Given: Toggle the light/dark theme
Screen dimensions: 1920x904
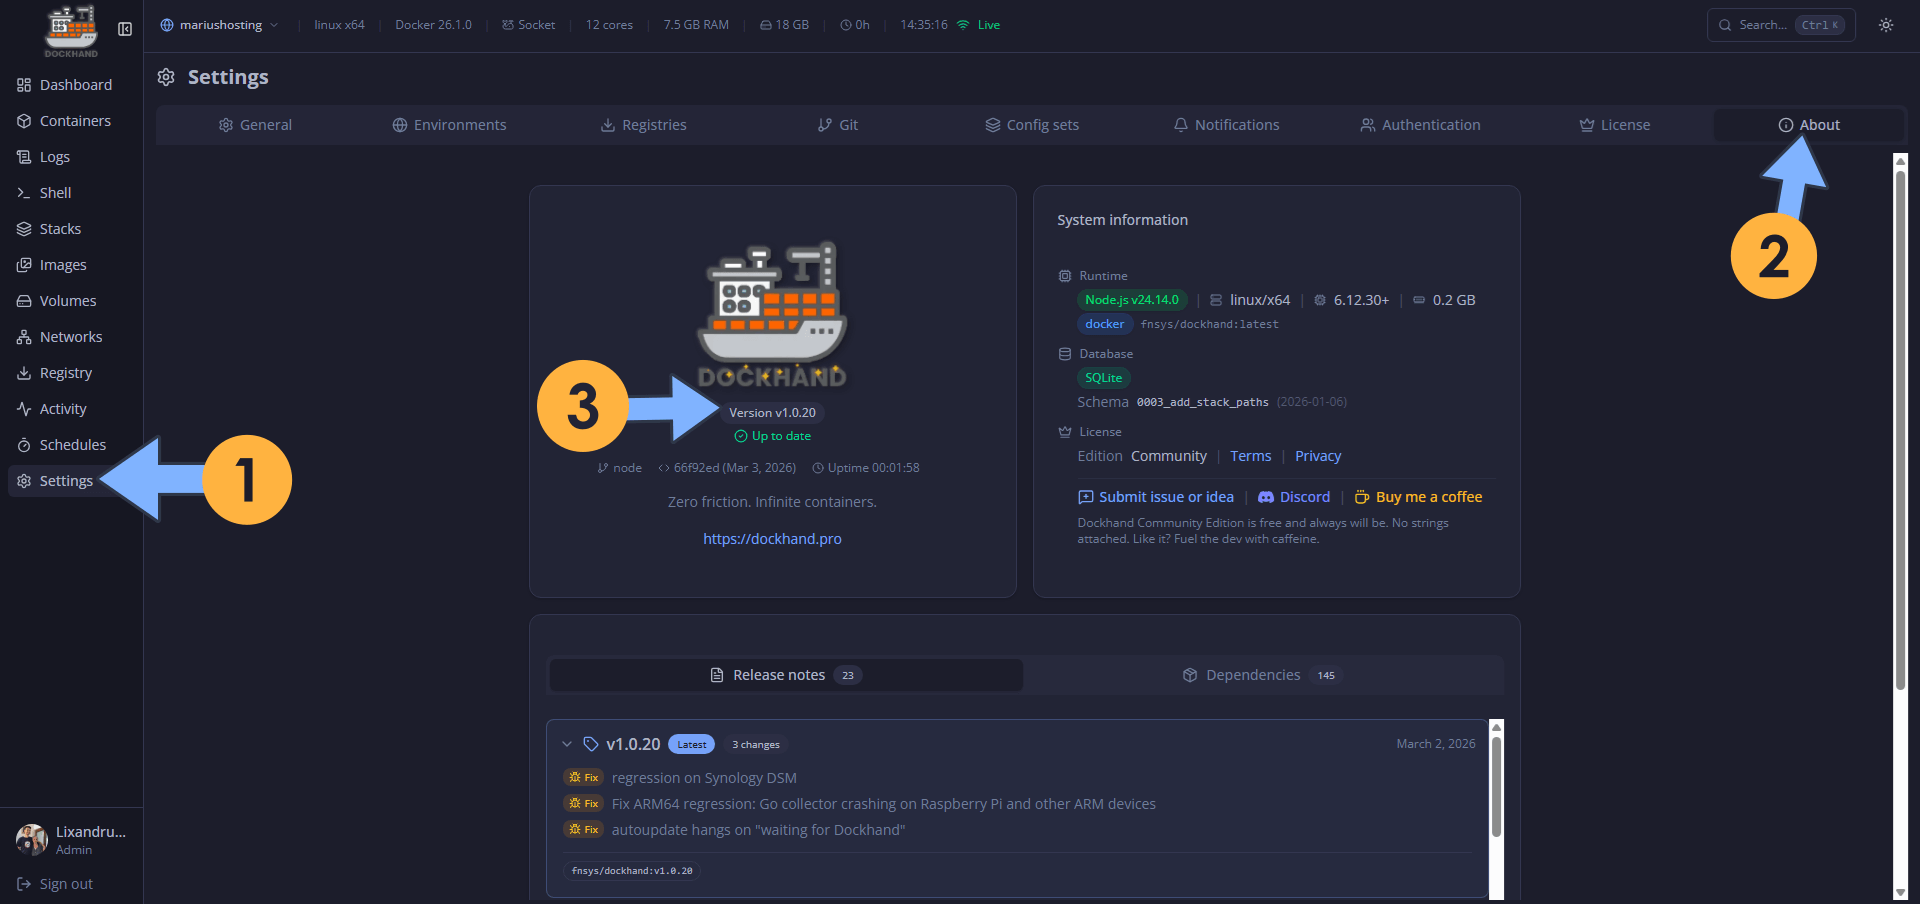Looking at the screenshot, I should coord(1886,25).
